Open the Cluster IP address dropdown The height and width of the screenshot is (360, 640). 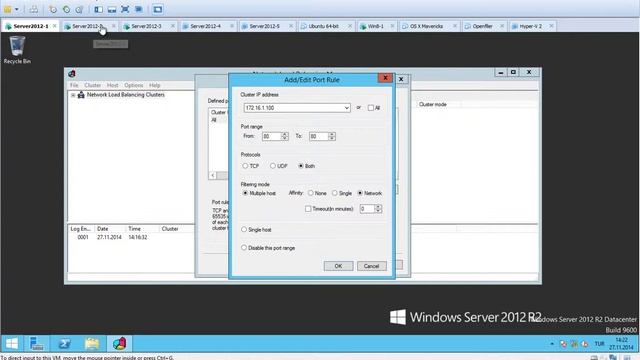(x=346, y=108)
